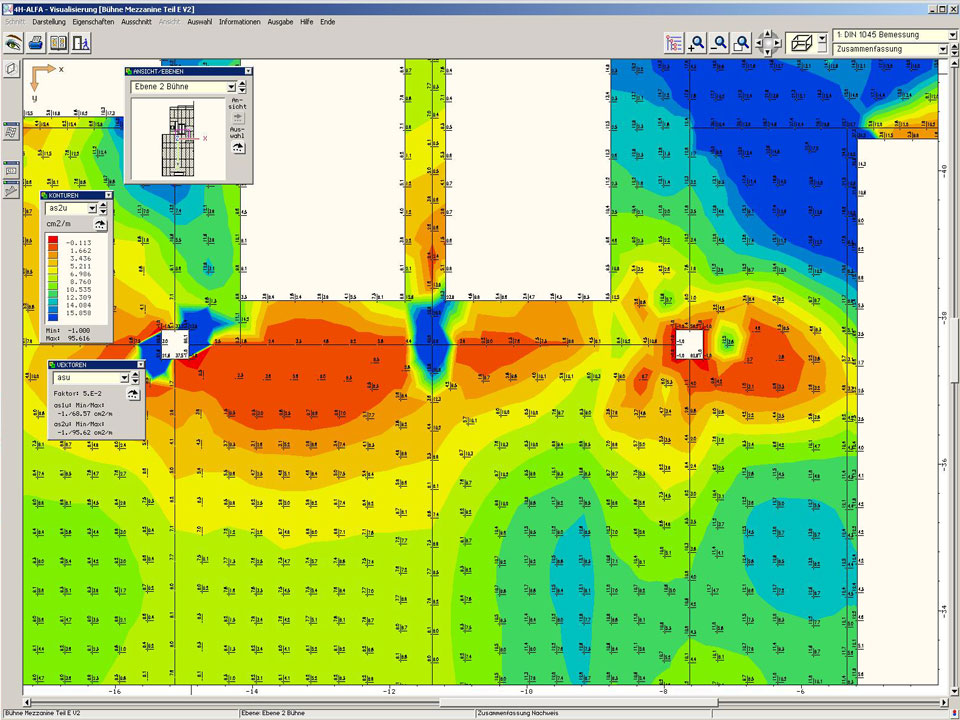
Task: Click the tree list icon left of the zoom tools
Action: [x=674, y=43]
